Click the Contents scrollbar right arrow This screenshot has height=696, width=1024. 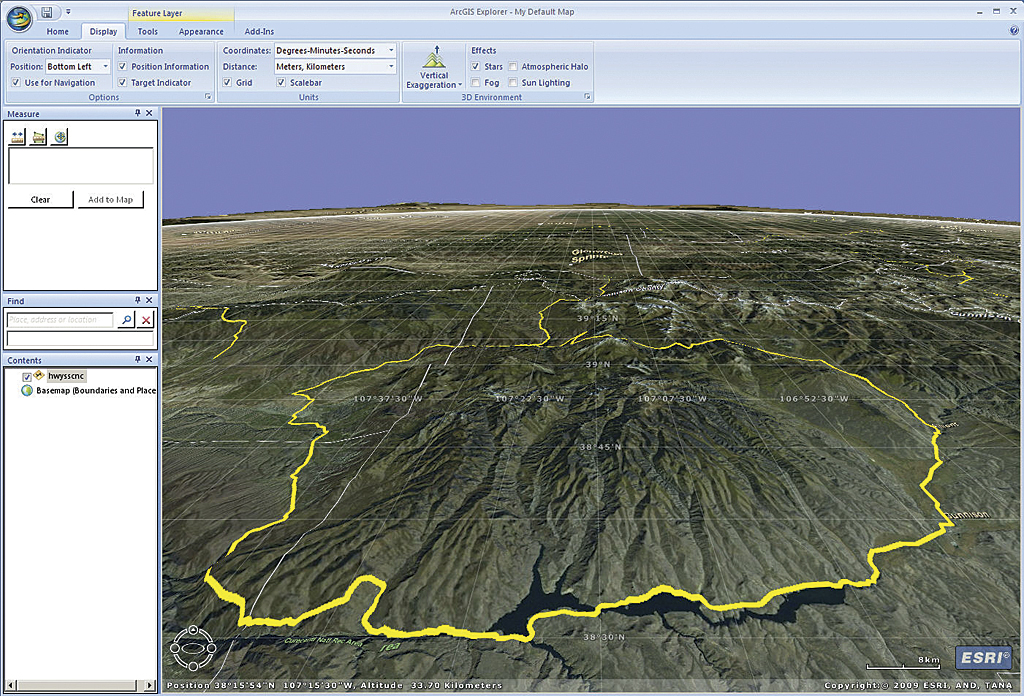tap(151, 686)
